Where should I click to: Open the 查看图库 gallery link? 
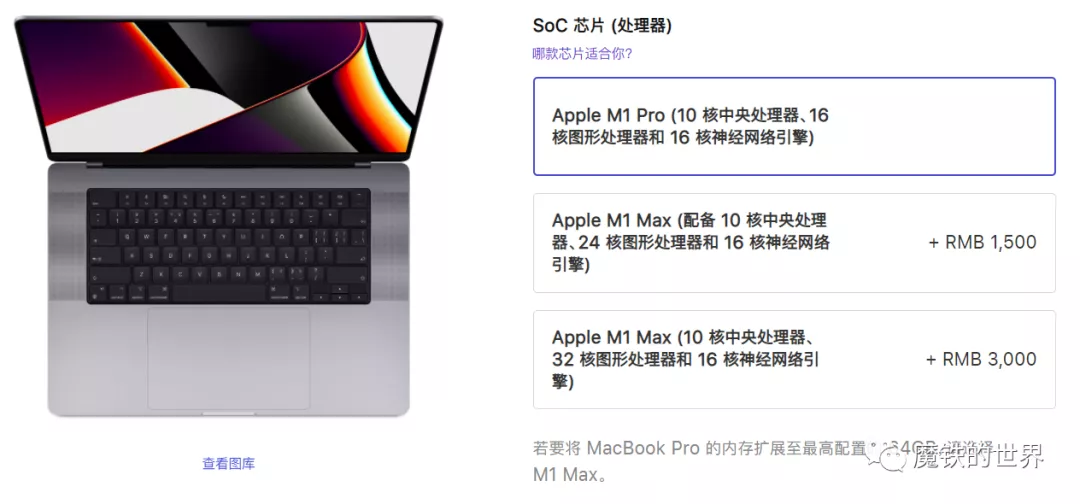coord(229,463)
